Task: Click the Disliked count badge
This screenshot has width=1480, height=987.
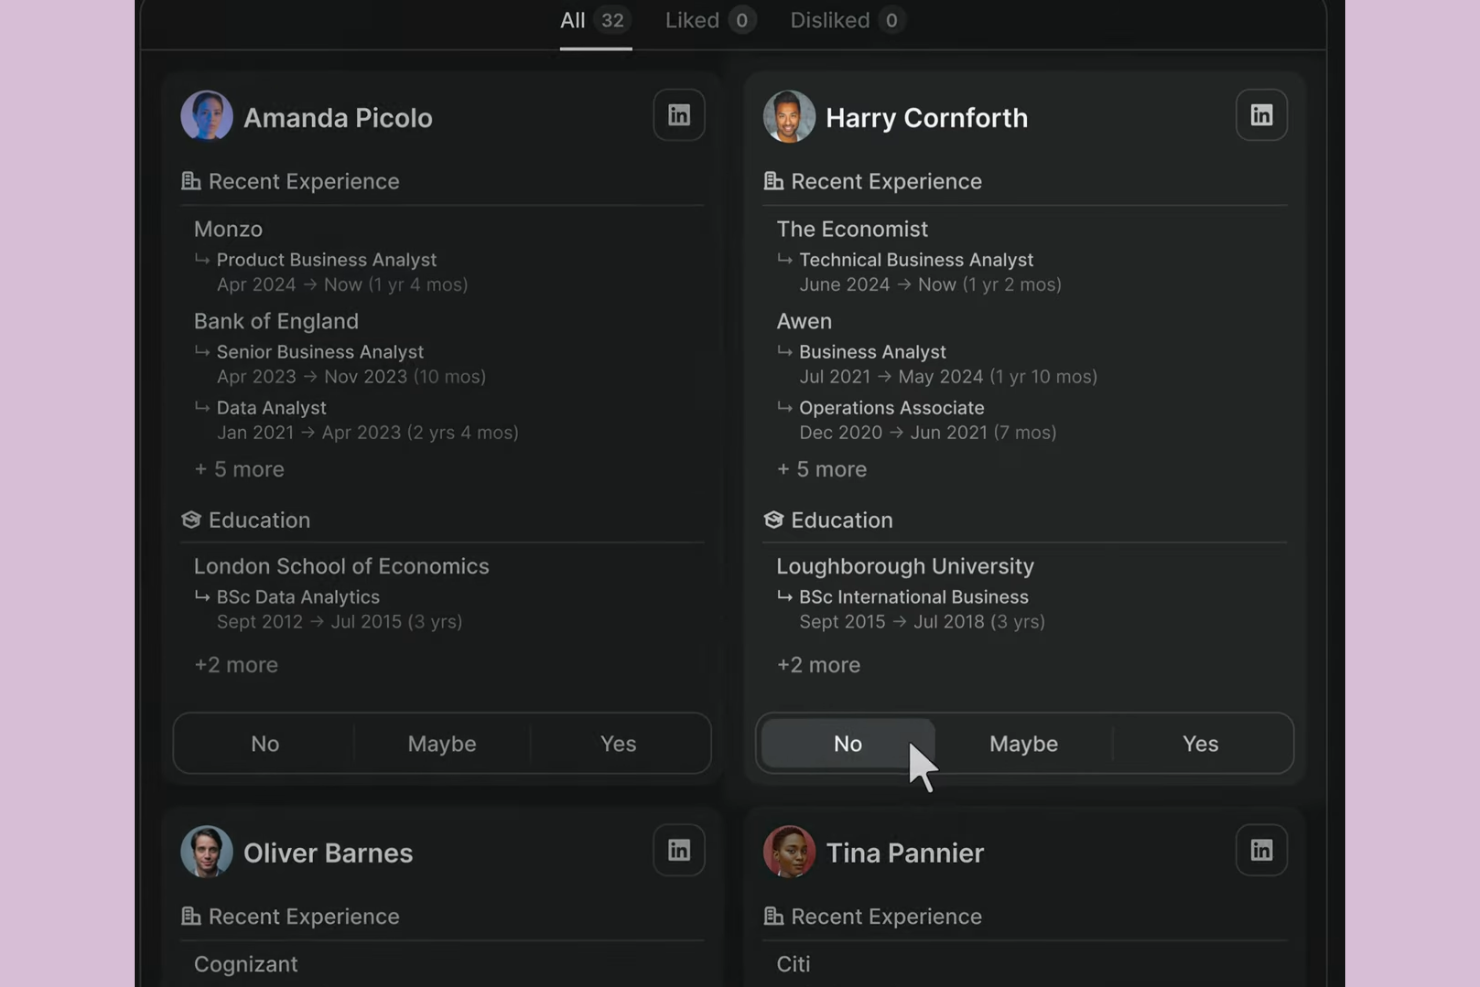Action: (x=891, y=20)
